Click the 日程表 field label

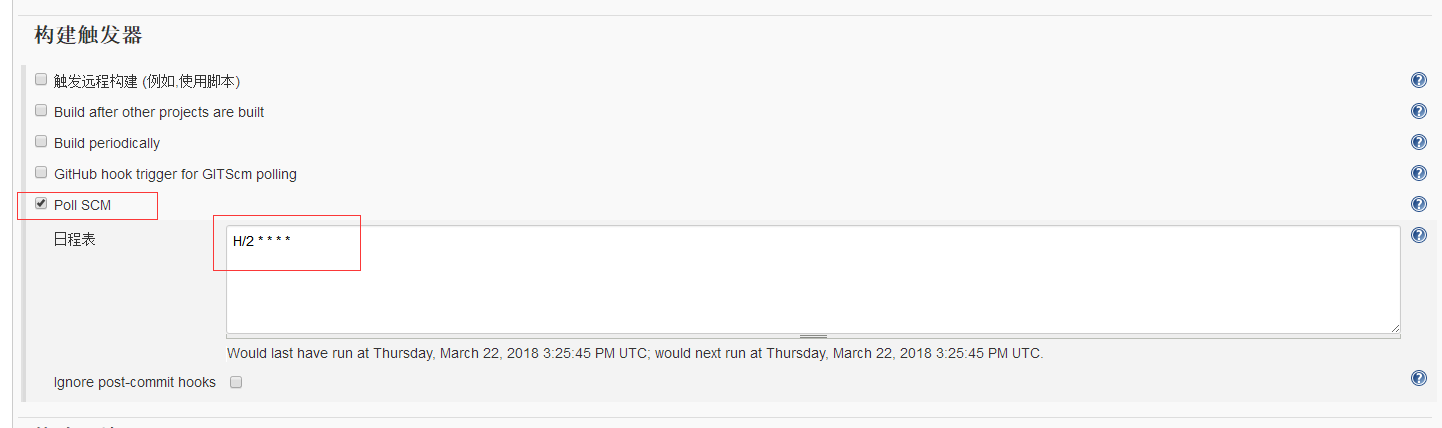[75, 240]
